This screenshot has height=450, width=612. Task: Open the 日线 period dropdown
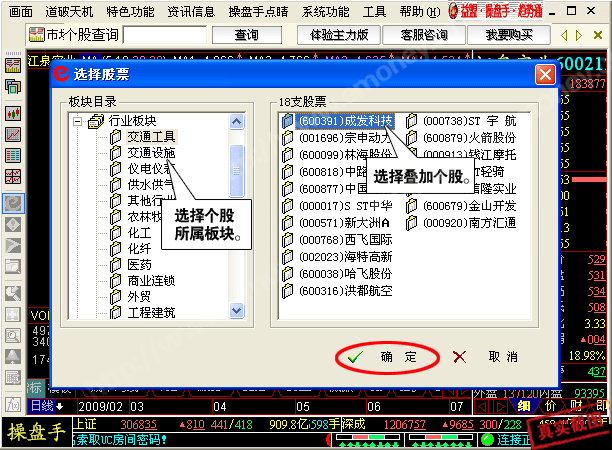tap(46, 406)
